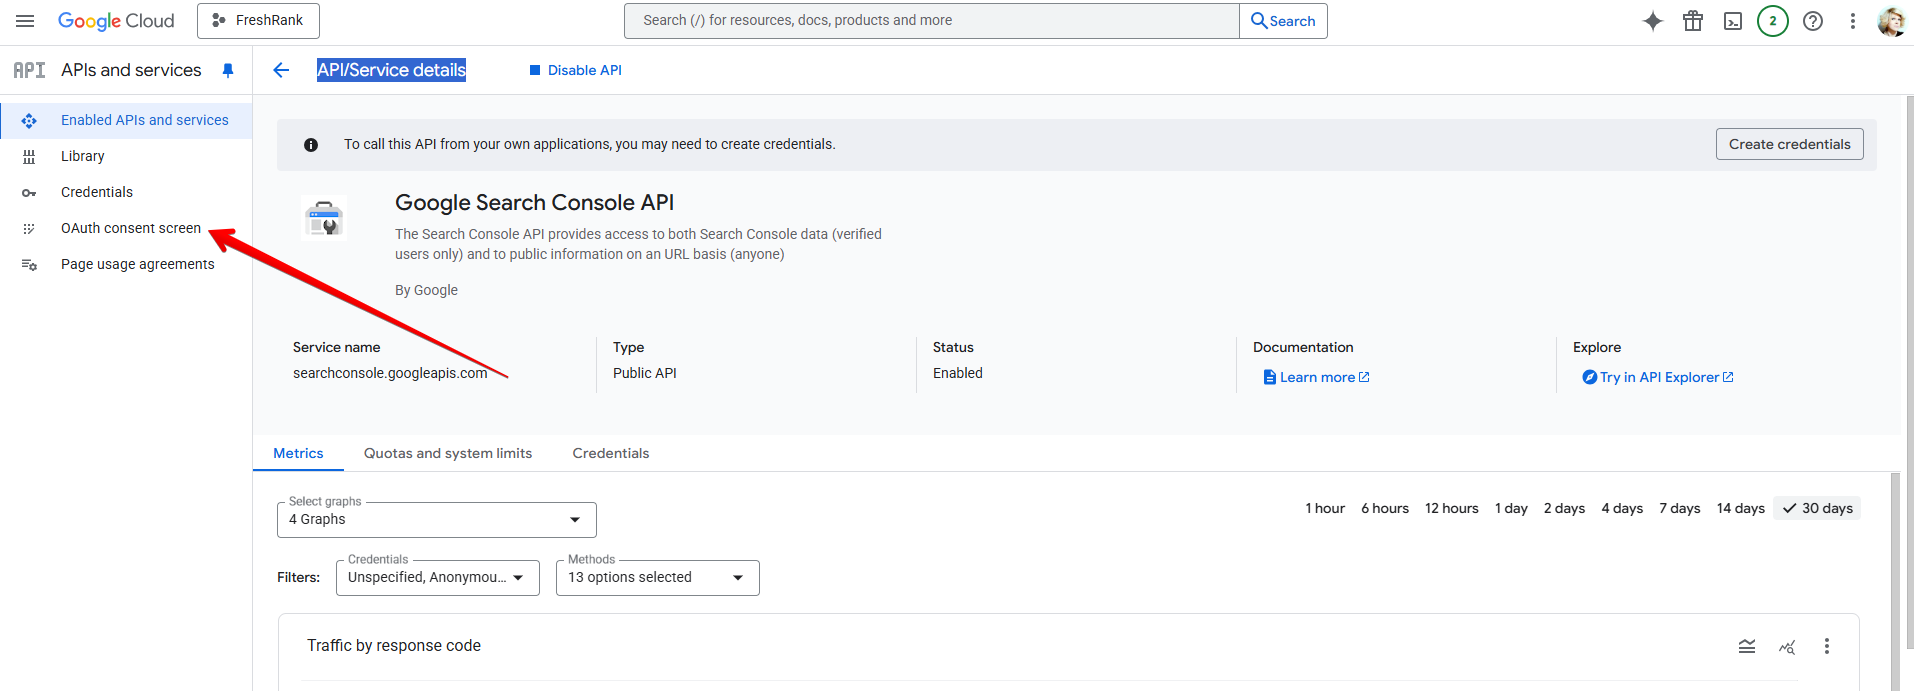
Task: Expand the Select graphs dropdown
Action: pyautogui.click(x=437, y=520)
